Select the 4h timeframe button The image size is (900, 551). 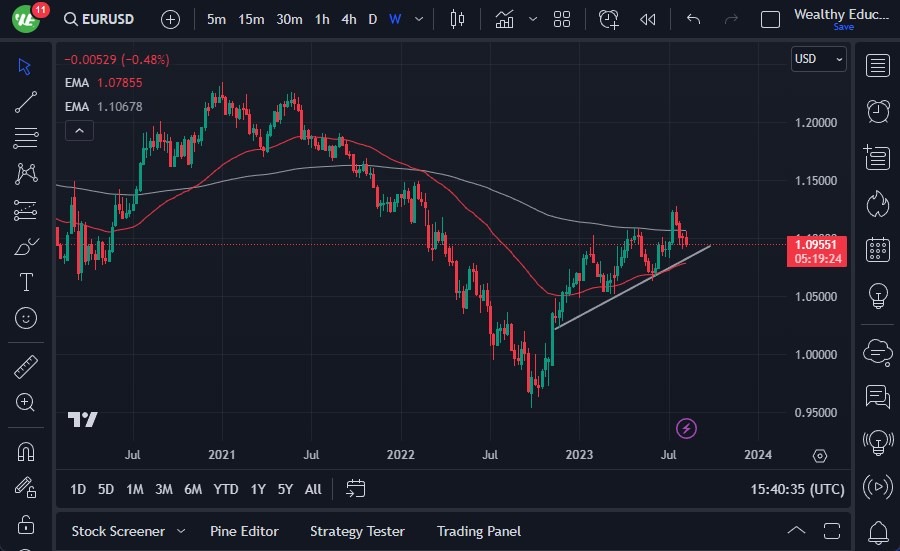(348, 19)
